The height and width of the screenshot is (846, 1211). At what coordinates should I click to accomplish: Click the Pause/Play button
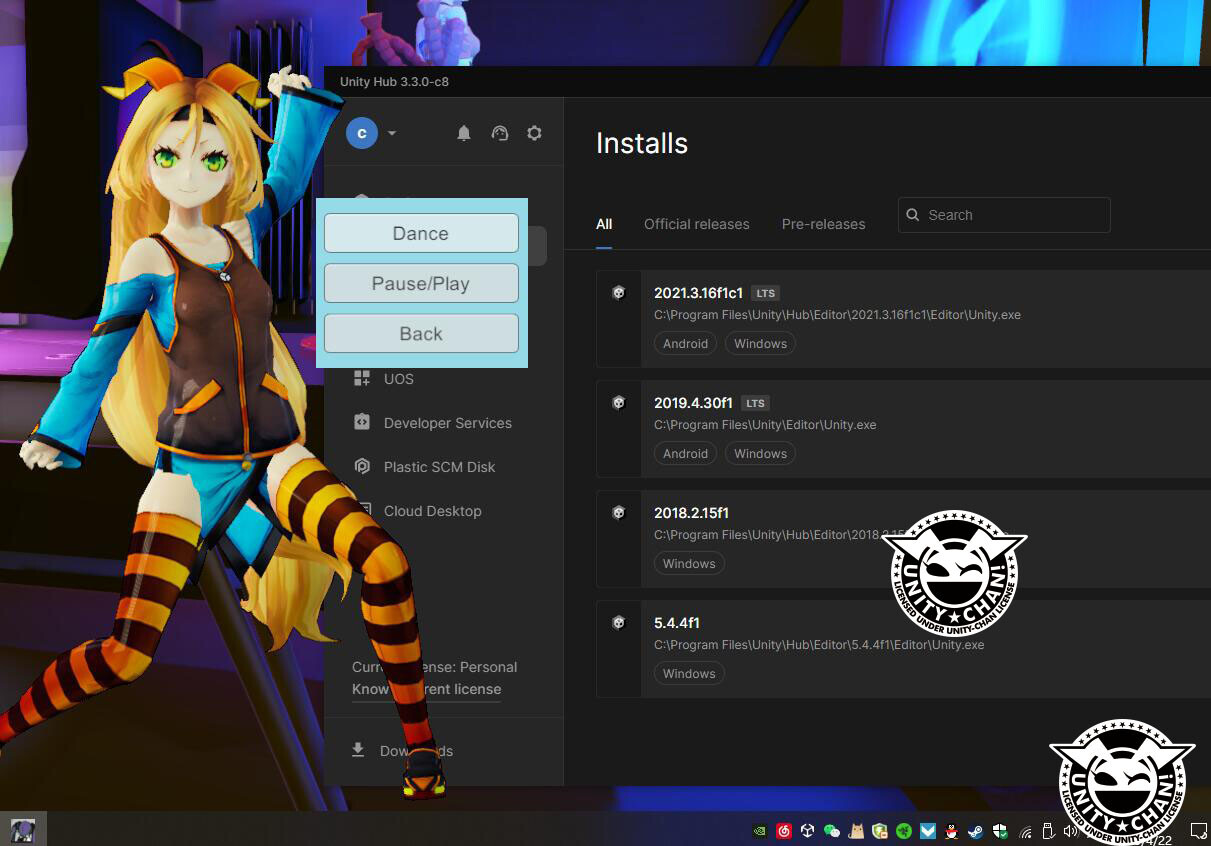(420, 283)
